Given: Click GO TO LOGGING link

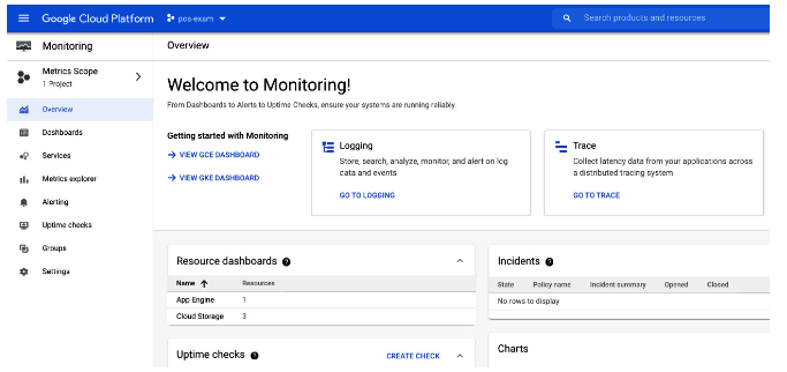Looking at the screenshot, I should point(367,195).
